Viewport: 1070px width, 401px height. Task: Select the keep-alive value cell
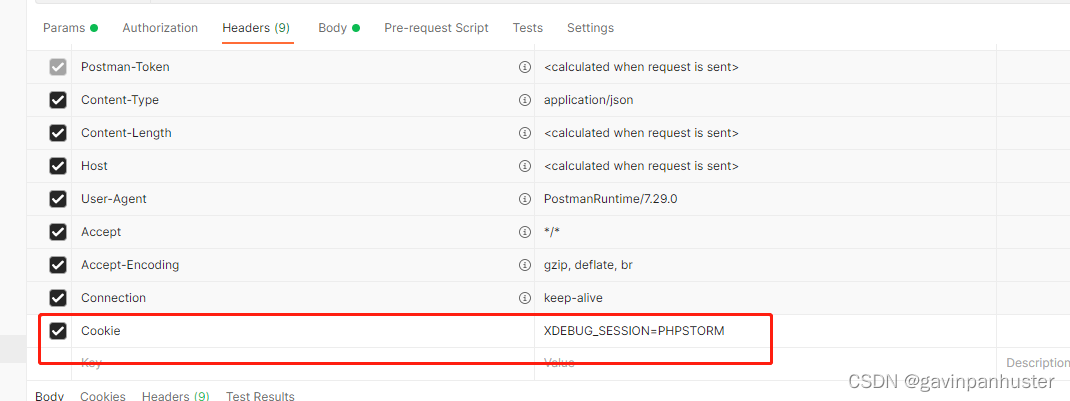pyautogui.click(x=765, y=298)
